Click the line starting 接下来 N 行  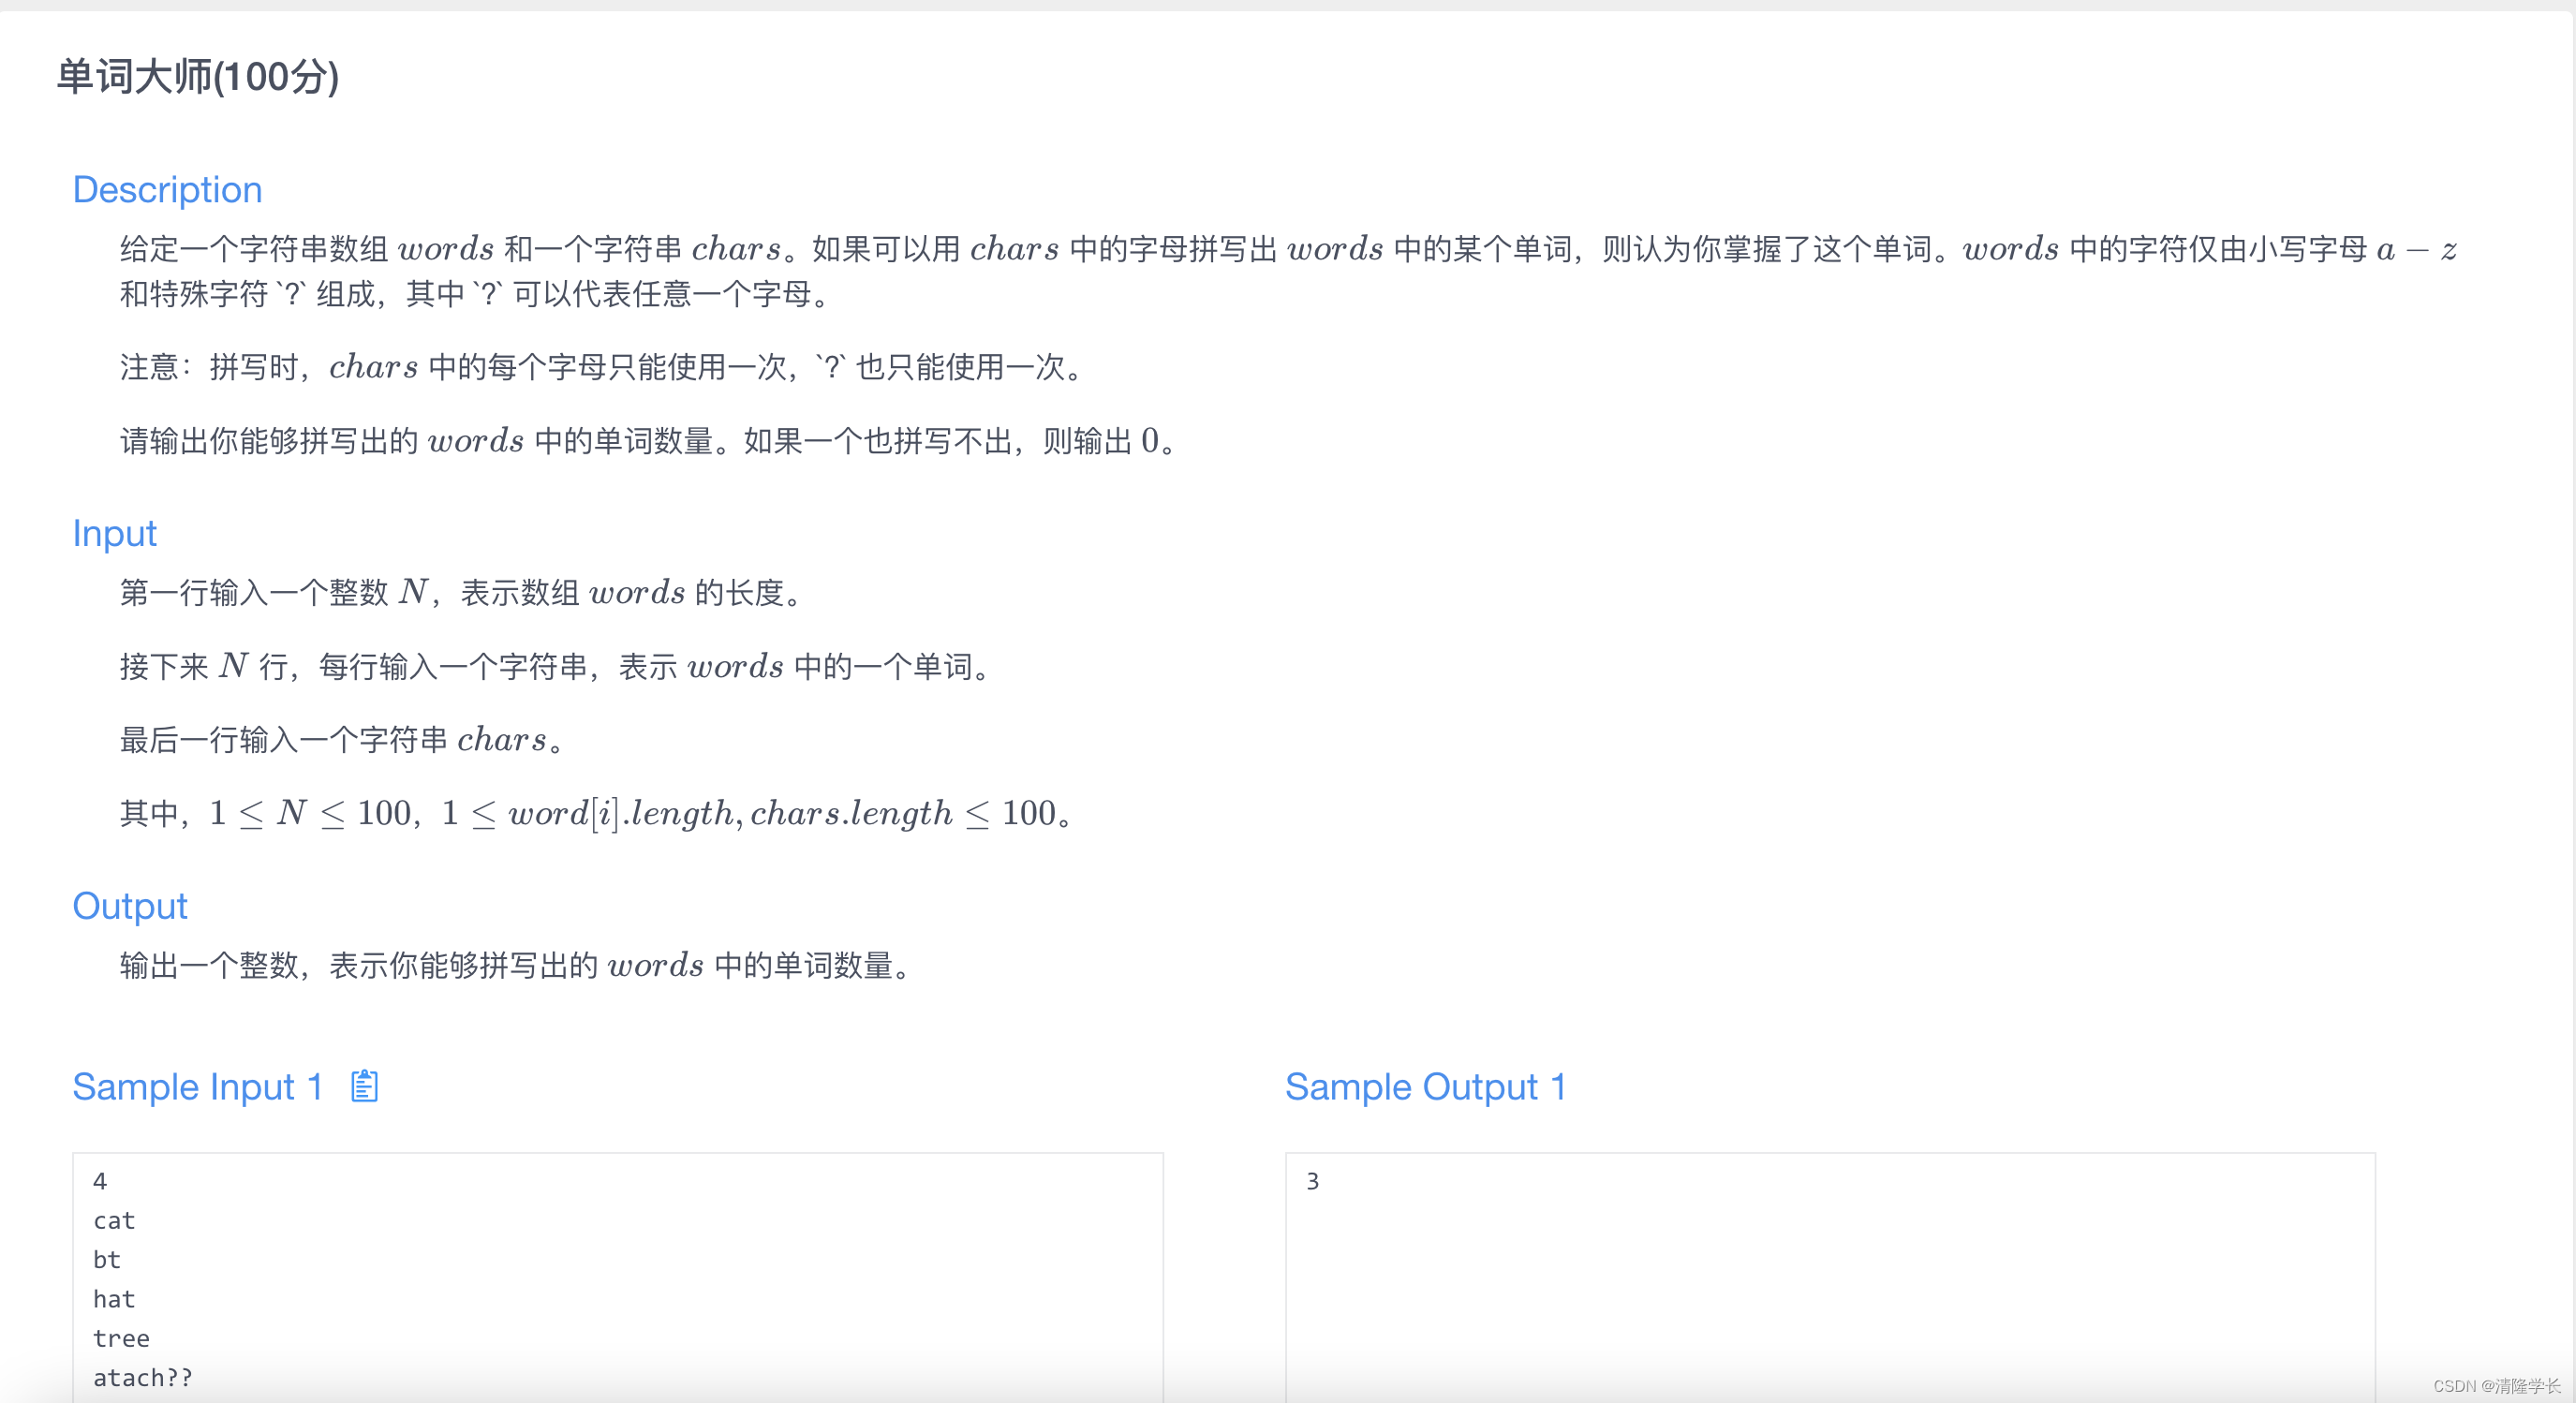coord(556,667)
